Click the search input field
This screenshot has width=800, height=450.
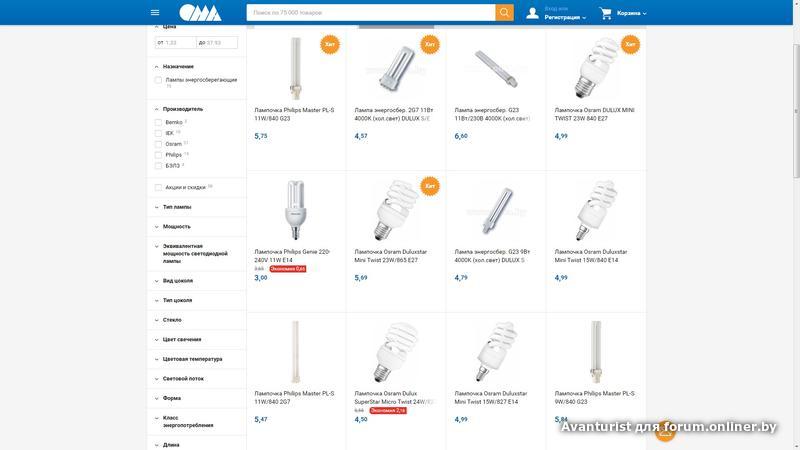(x=371, y=13)
